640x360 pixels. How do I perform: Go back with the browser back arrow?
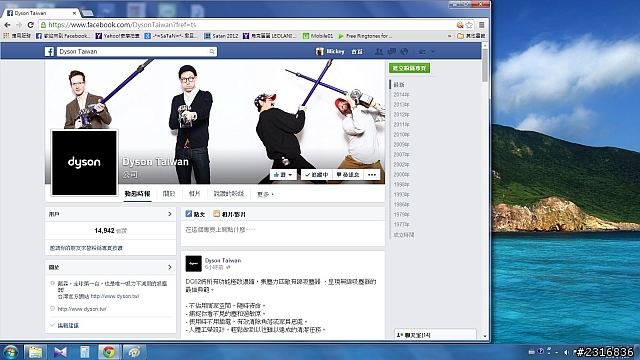(x=7, y=25)
